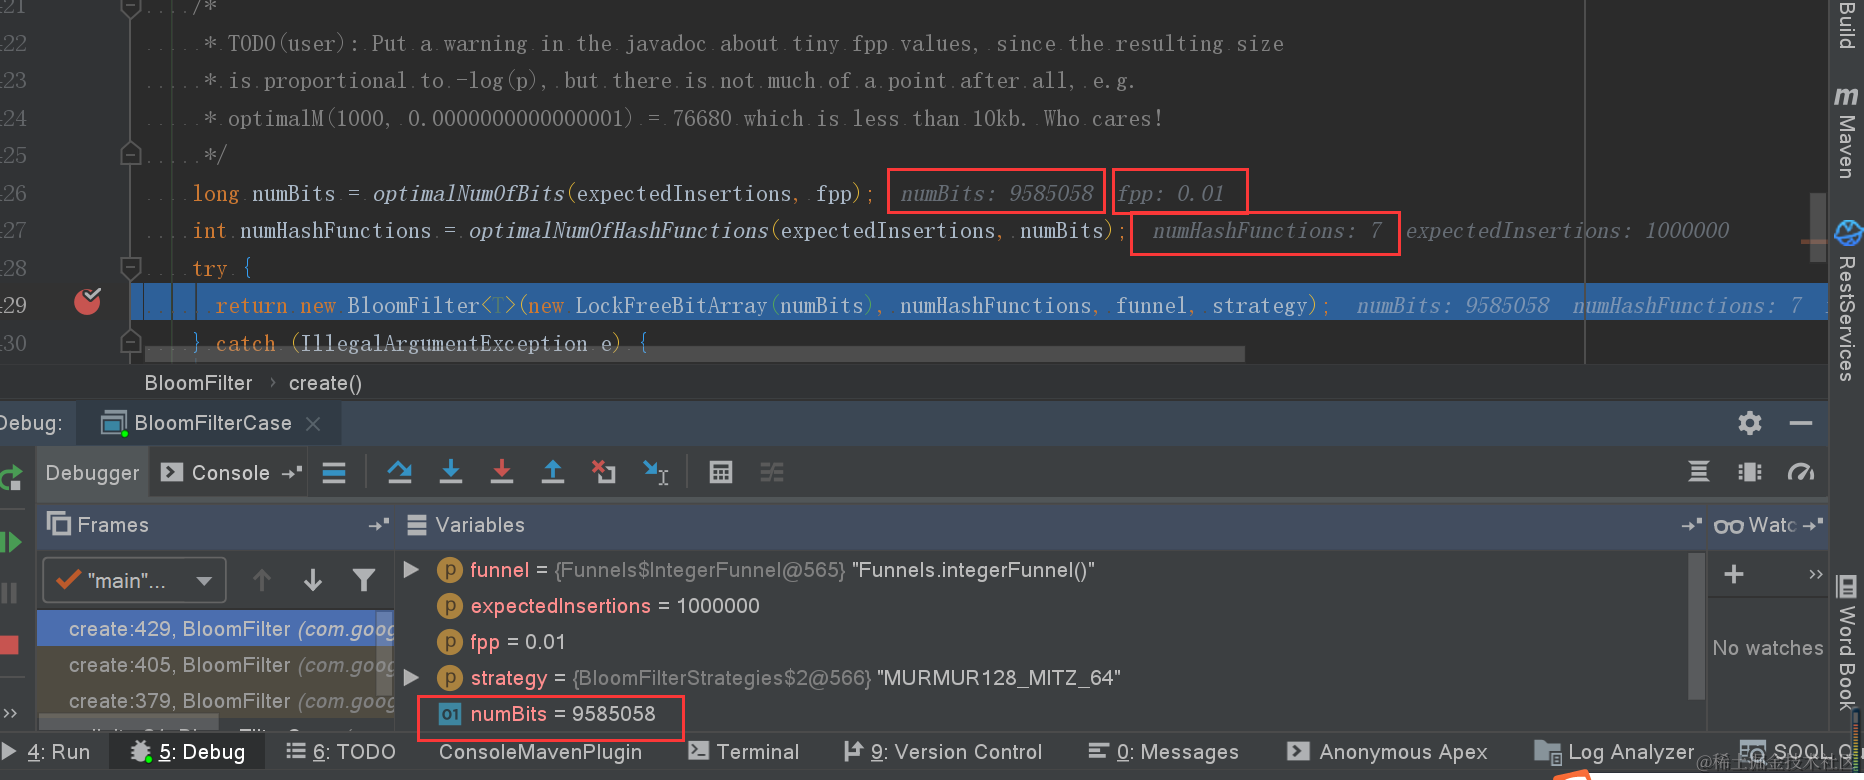
Task: Click the Trace Current Stream Chain icon
Action: tap(771, 472)
